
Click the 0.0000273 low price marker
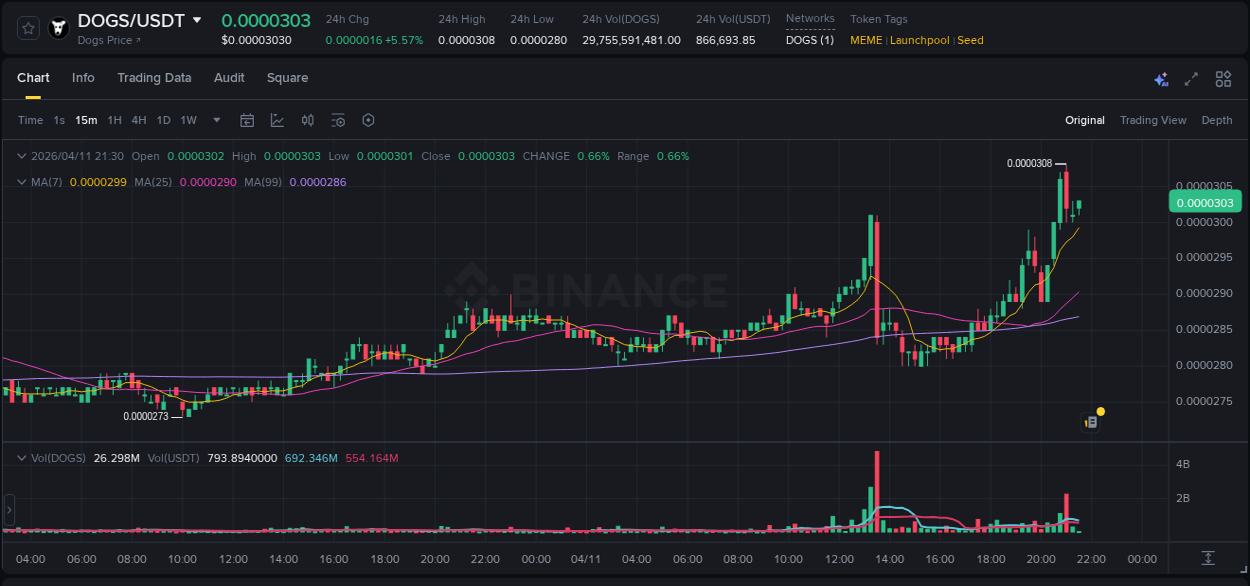tap(146, 416)
